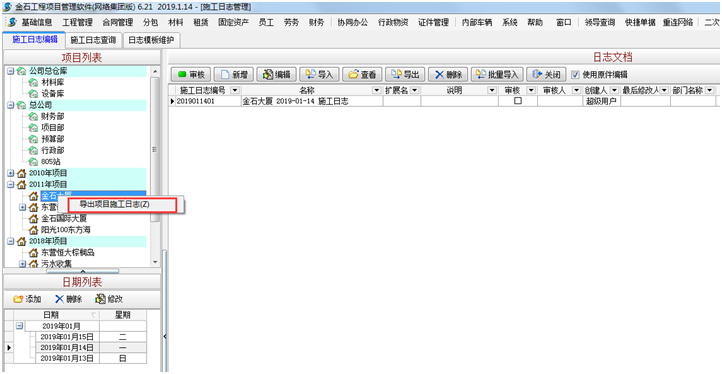Delete log document with 删除 button

pos(448,75)
